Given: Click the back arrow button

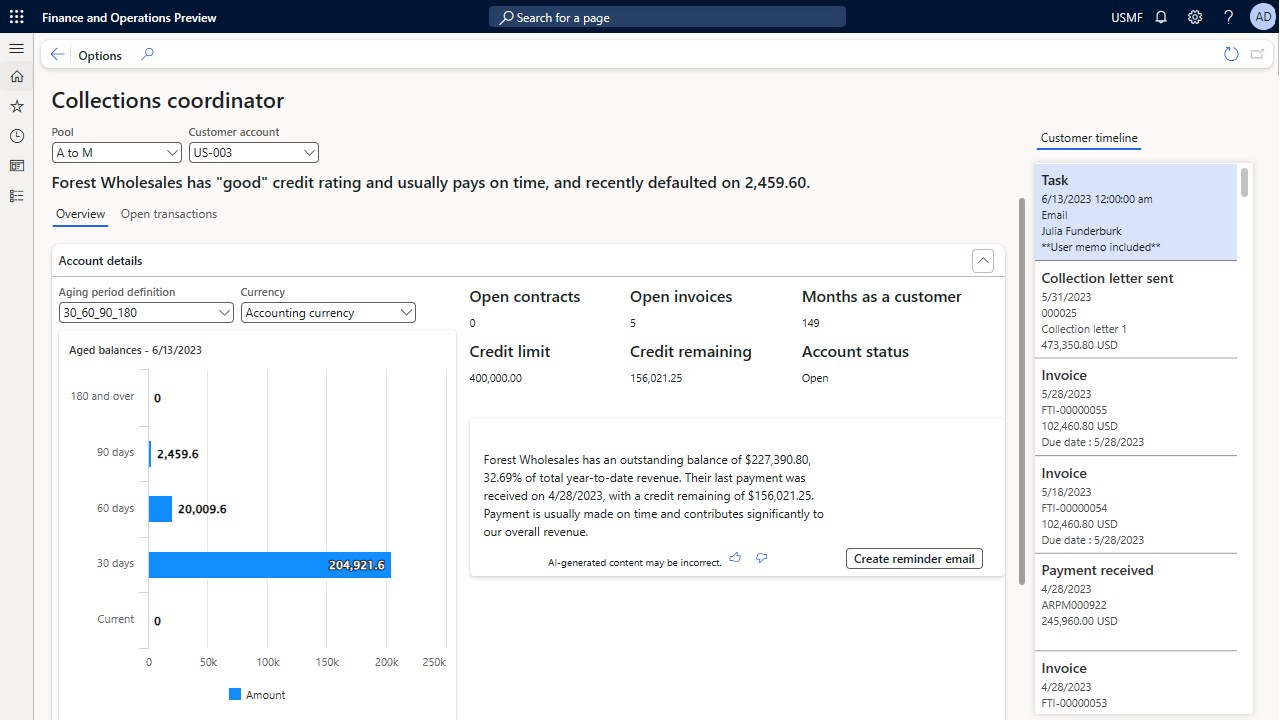Looking at the screenshot, I should tap(57, 55).
